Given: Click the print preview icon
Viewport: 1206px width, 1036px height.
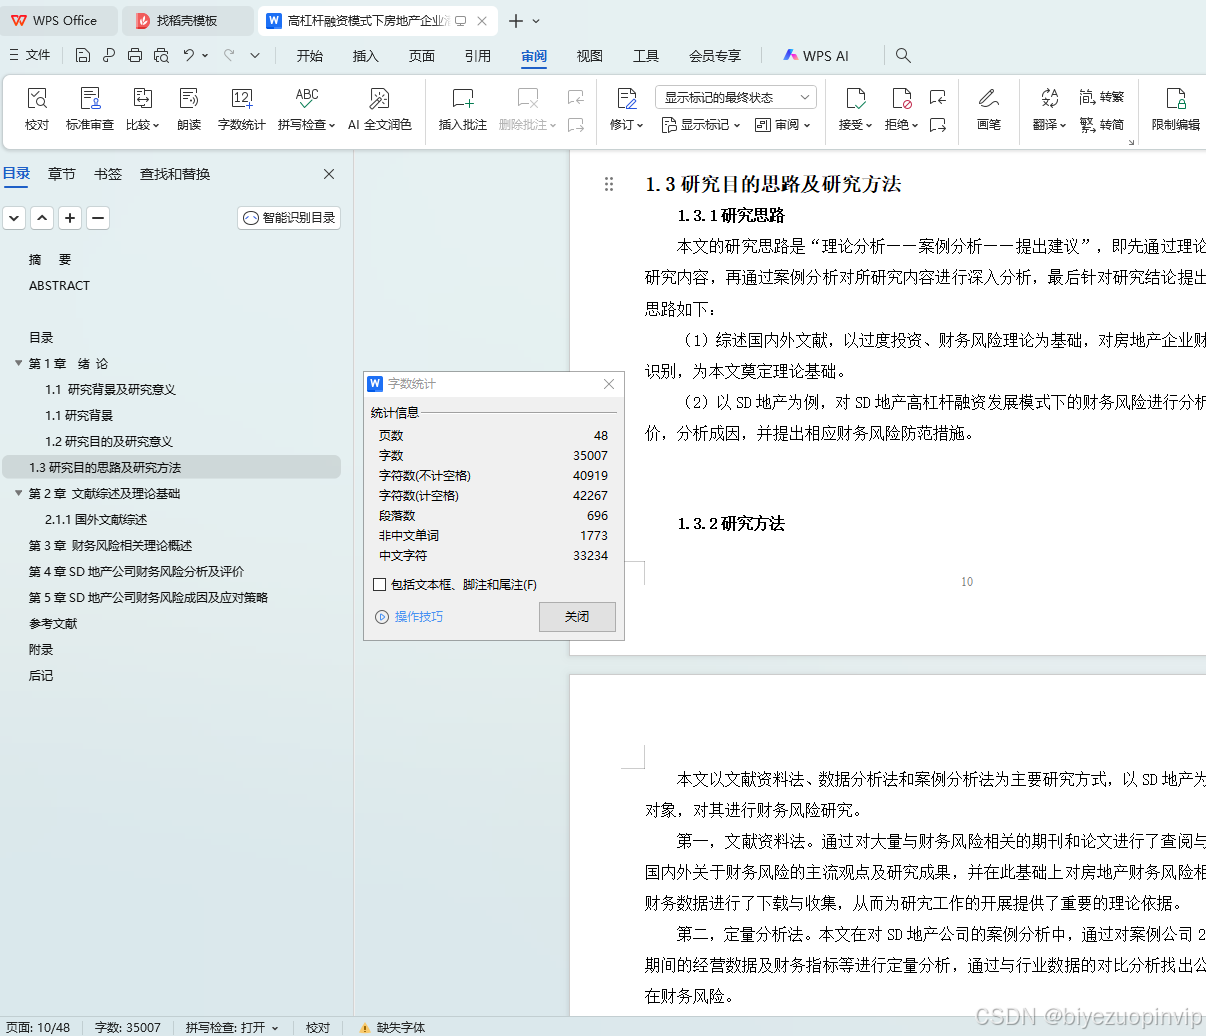Looking at the screenshot, I should pyautogui.click(x=161, y=55).
